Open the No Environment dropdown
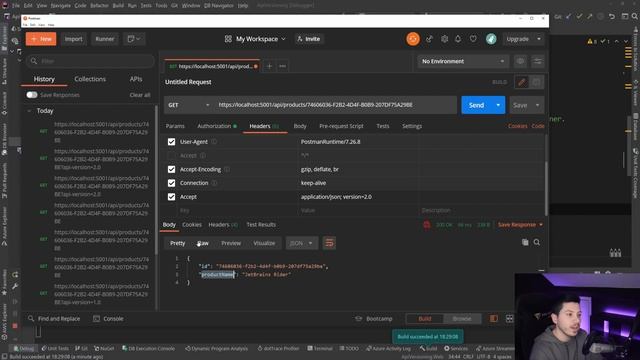Screen dimensions: 640x360 point(463,61)
